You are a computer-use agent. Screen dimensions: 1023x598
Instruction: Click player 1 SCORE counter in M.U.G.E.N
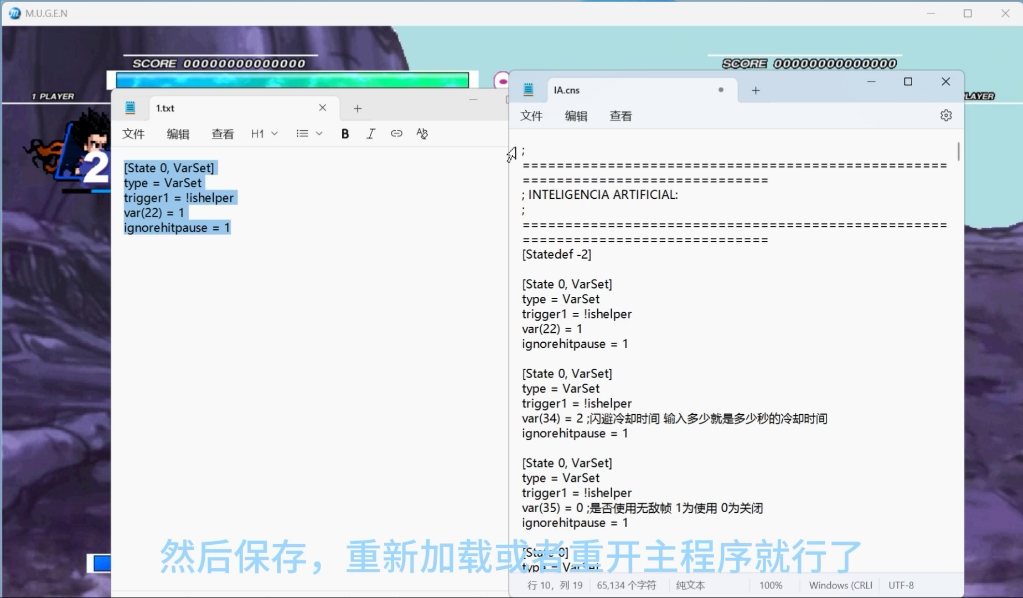(x=219, y=63)
